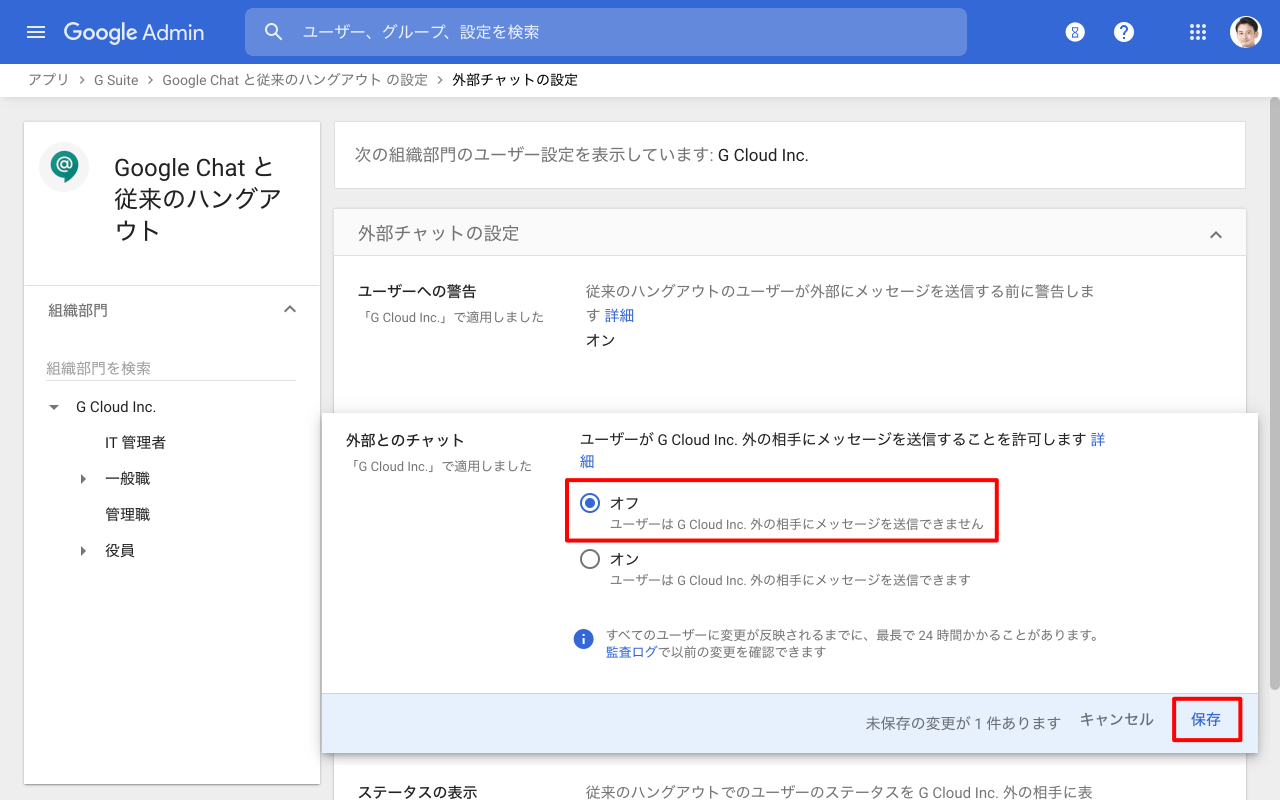Collapse the 組織部門 section
1280x800 pixels.
[x=290, y=310]
